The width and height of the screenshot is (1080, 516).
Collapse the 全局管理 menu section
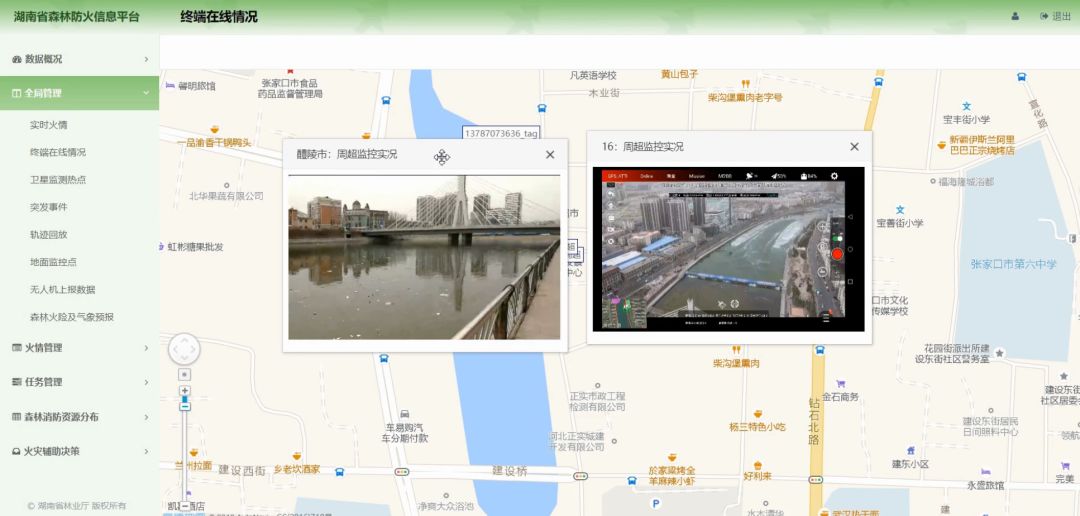coord(79,93)
